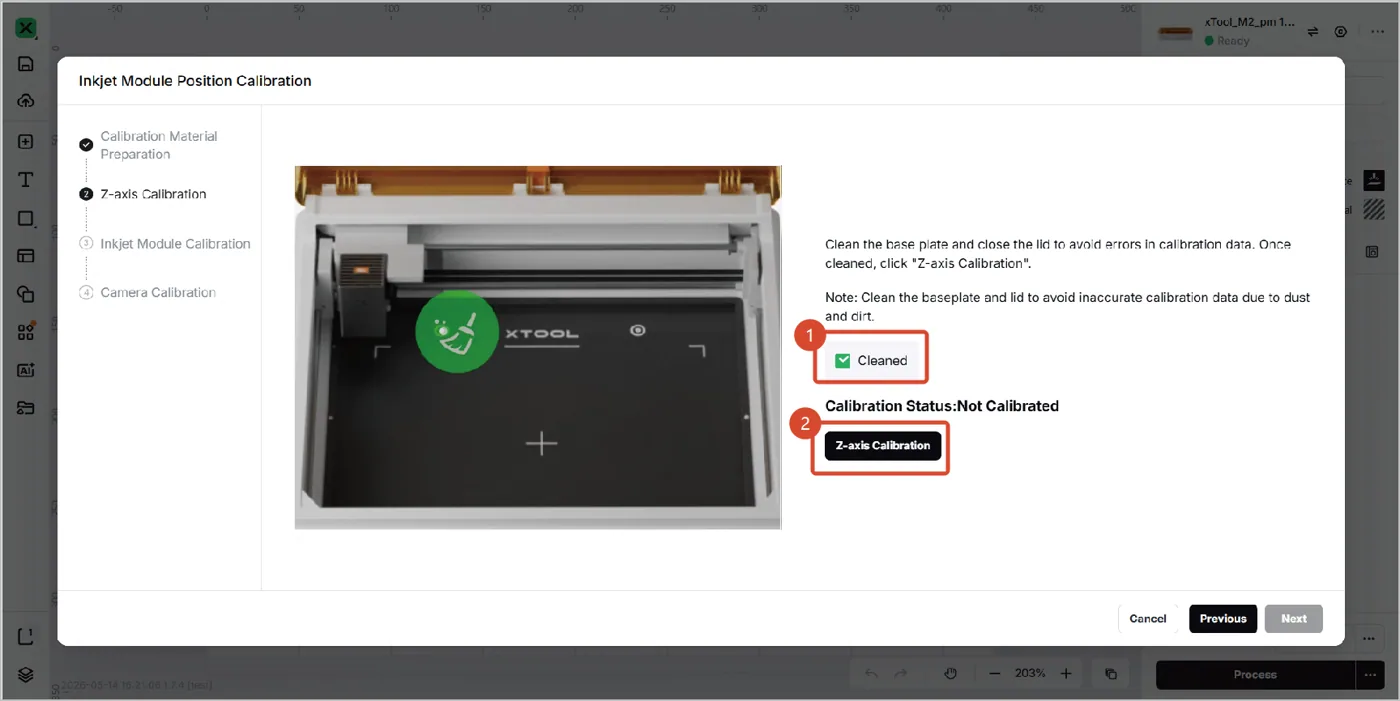
Task: Go back with the Previous button
Action: [1223, 619]
